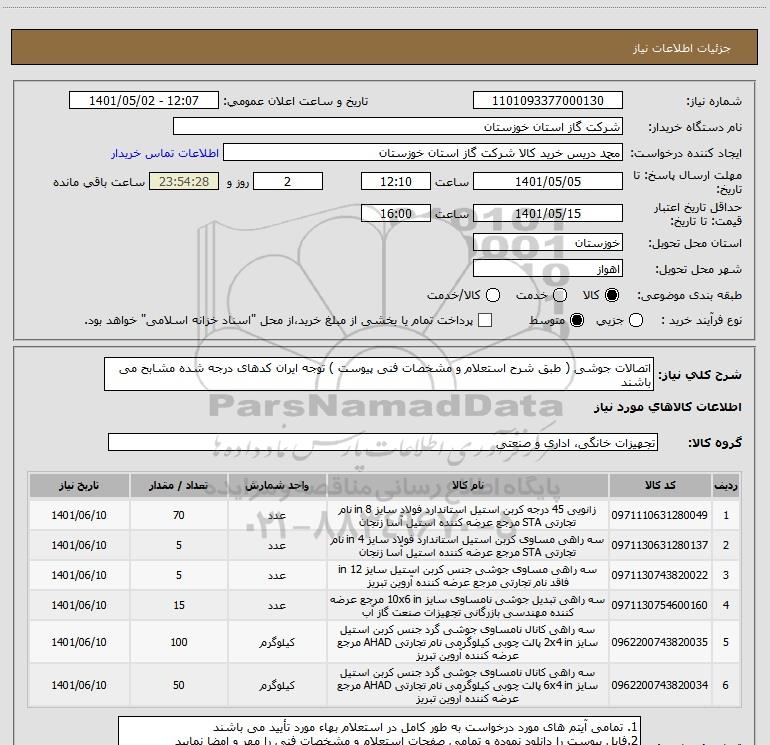The width and height of the screenshot is (770, 745).
Task: Click the ردیف column header
Action: (726, 486)
